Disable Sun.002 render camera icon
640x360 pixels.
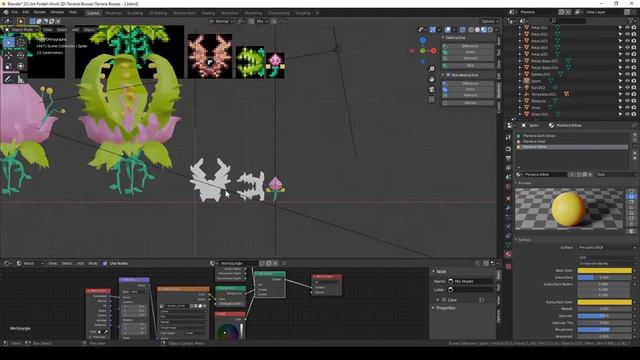coord(634,88)
